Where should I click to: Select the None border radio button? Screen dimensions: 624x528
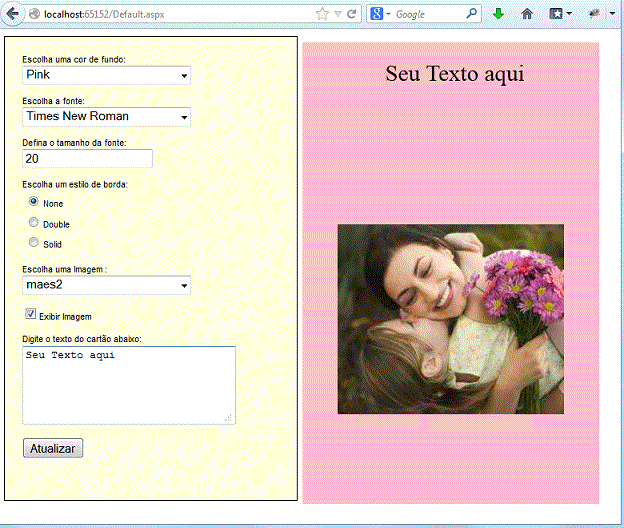[33, 201]
